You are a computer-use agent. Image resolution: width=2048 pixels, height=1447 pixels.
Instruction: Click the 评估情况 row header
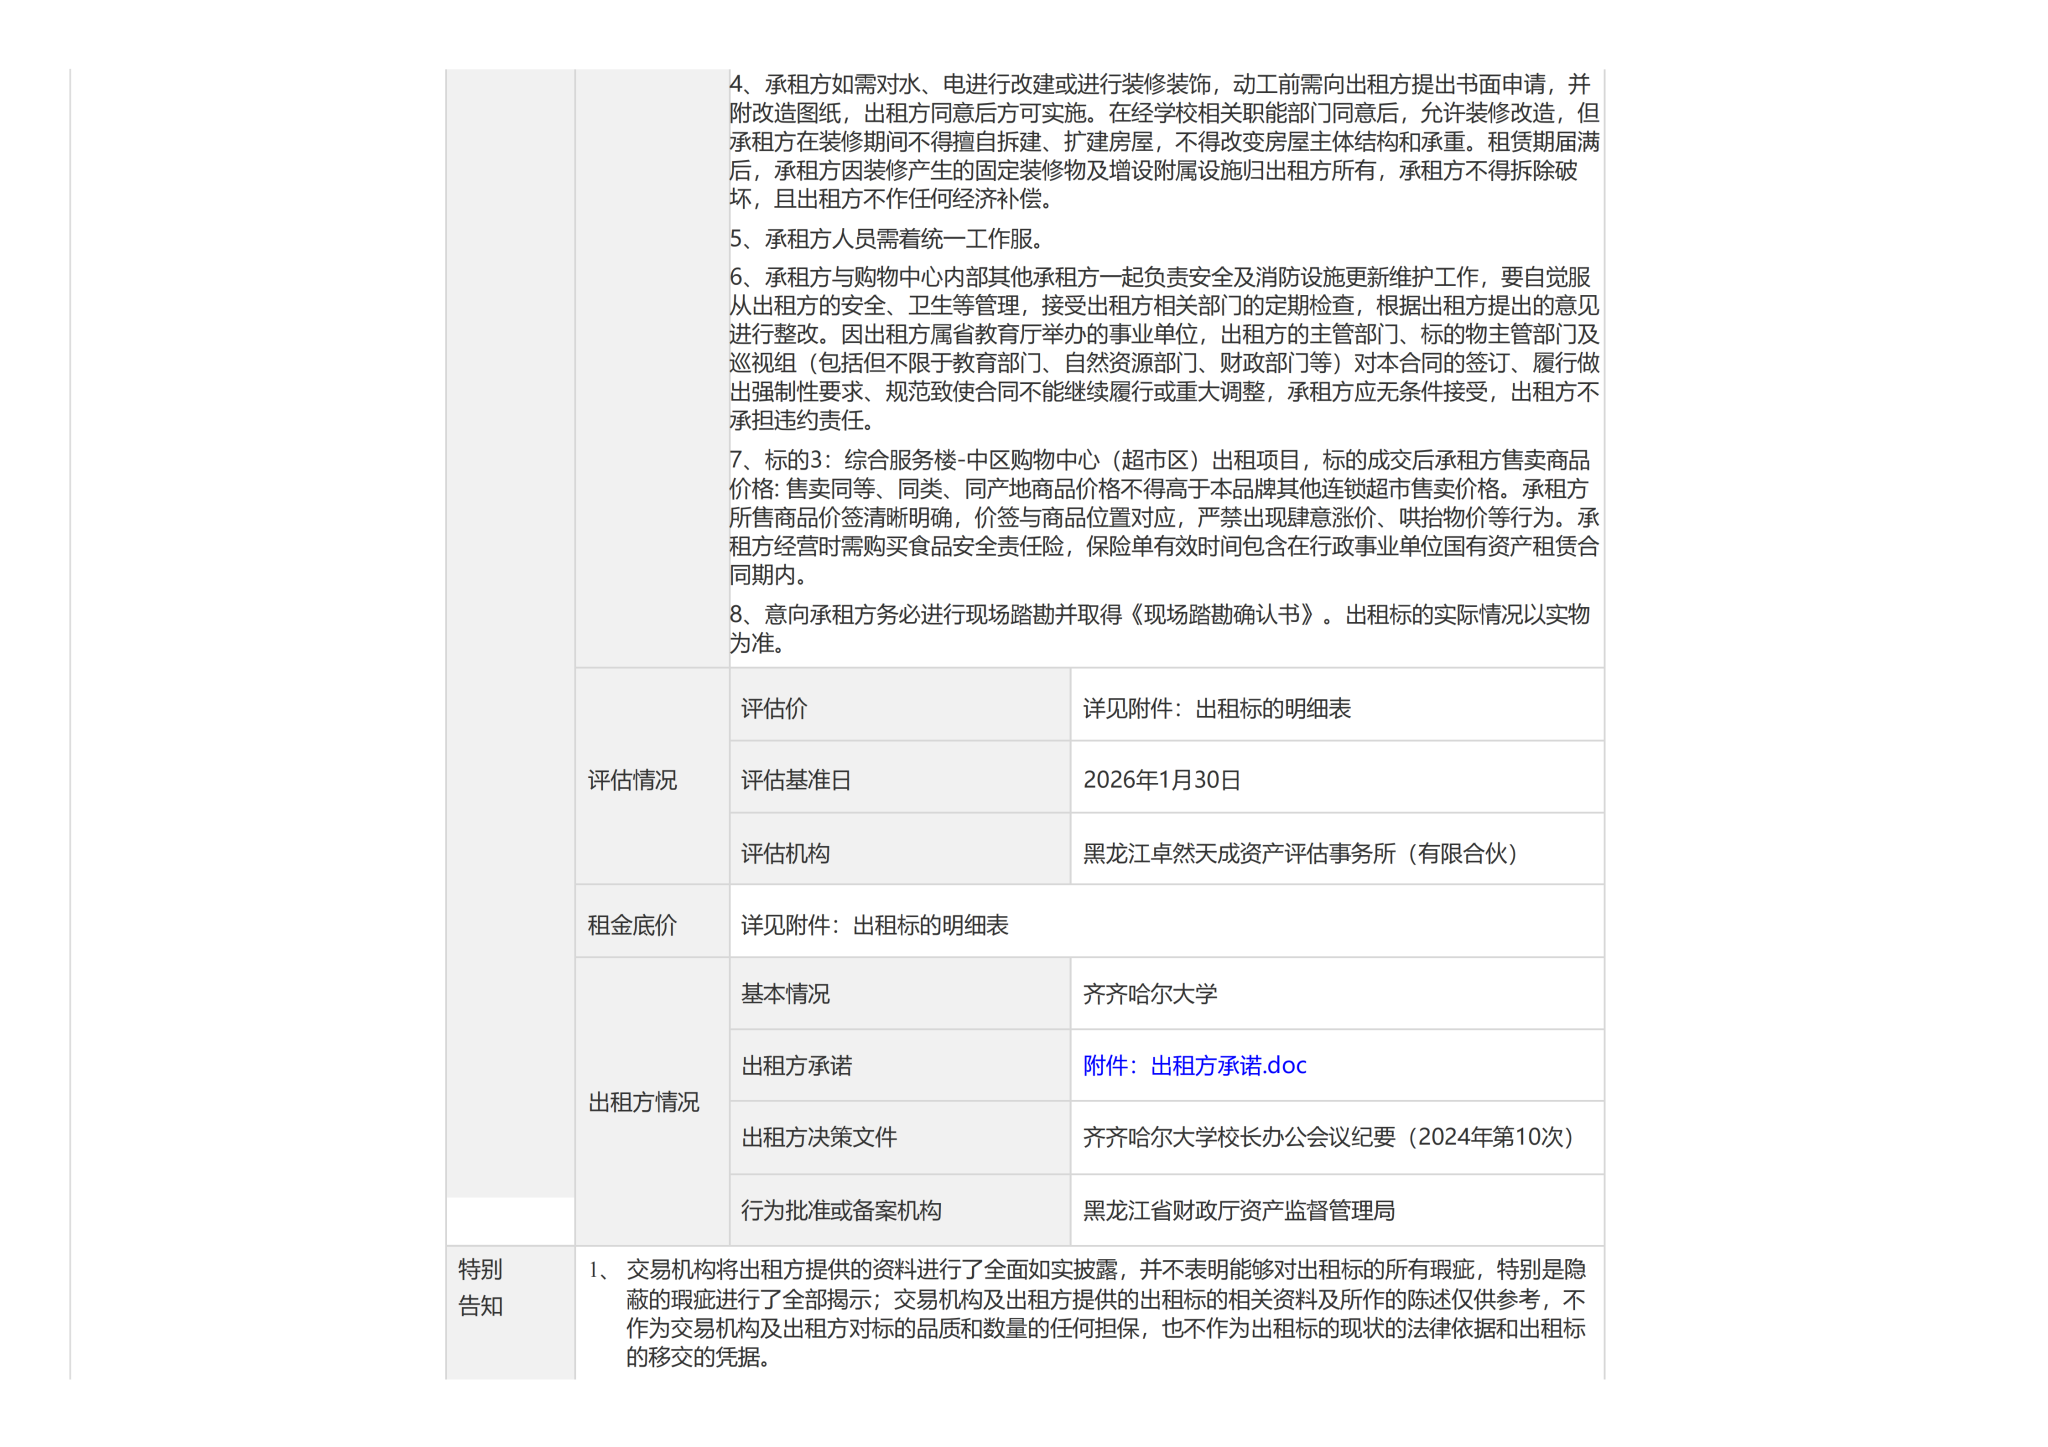click(x=632, y=780)
